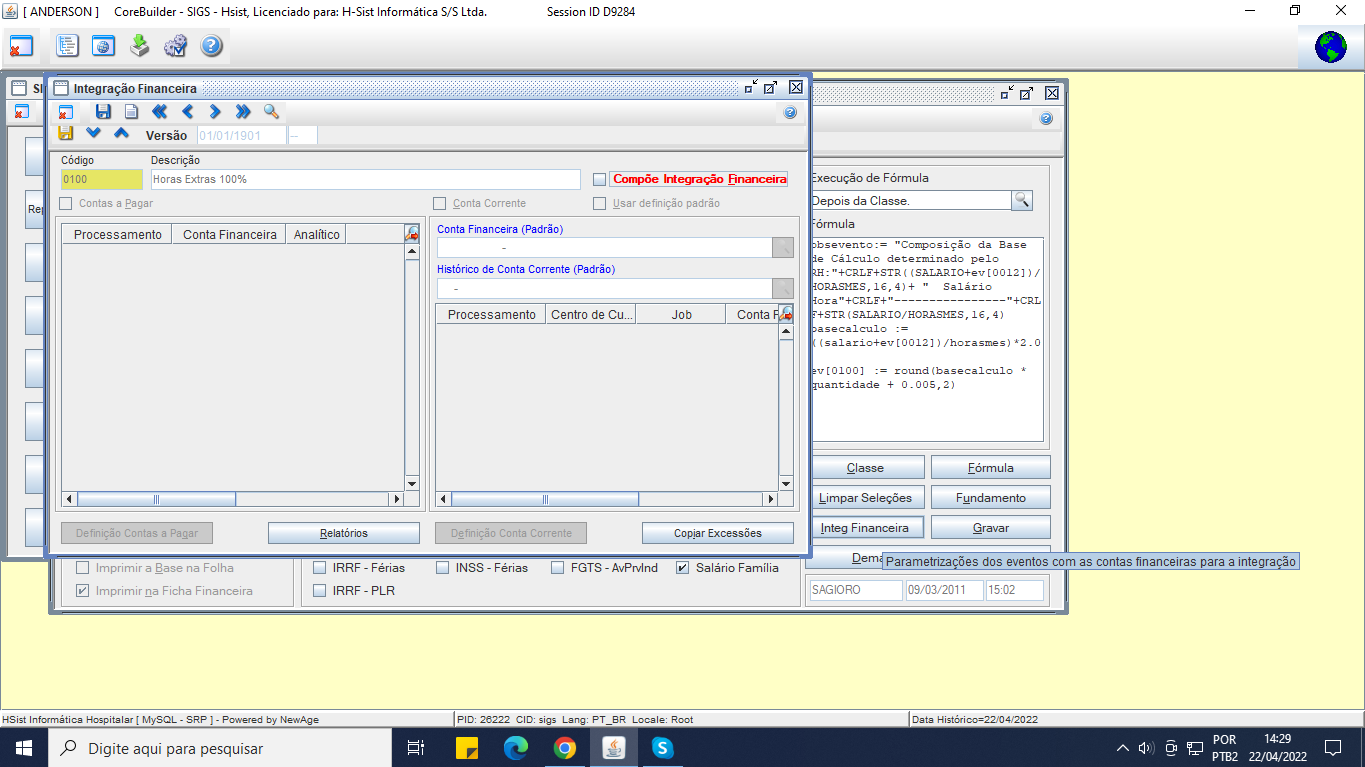Toggle Usar definição padrão checkbox
1365x767 pixels.
(599, 203)
